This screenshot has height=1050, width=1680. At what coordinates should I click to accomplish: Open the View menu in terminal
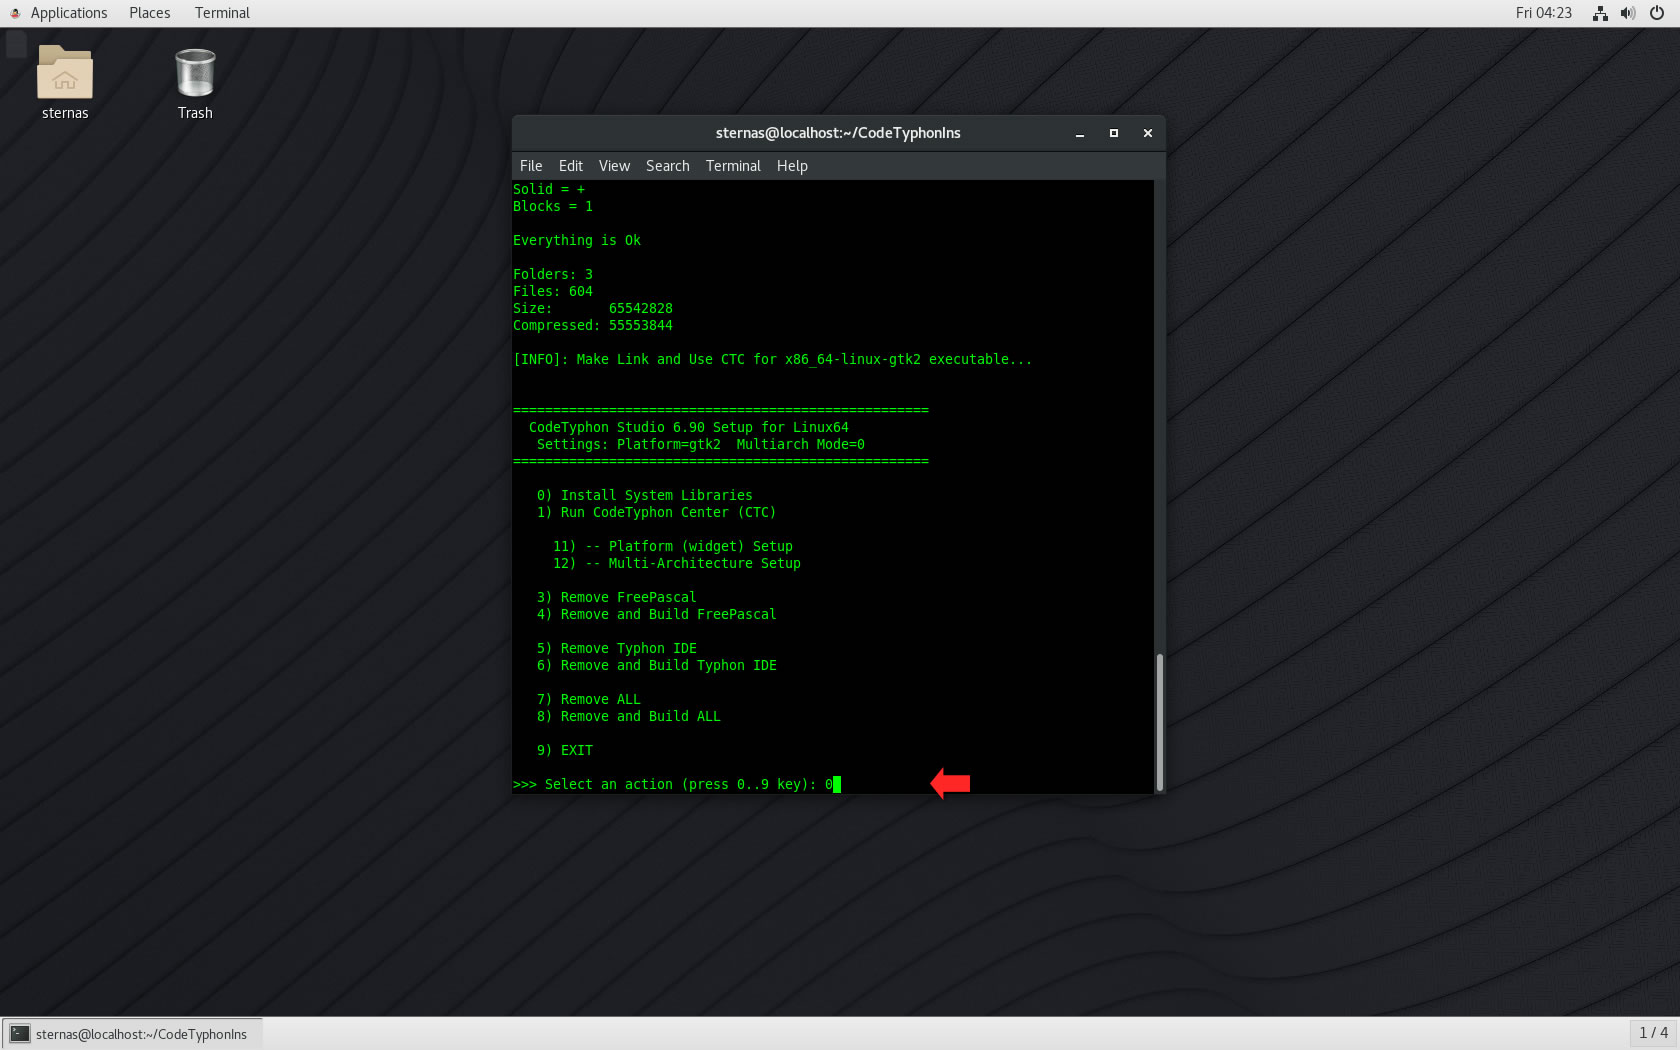click(614, 166)
